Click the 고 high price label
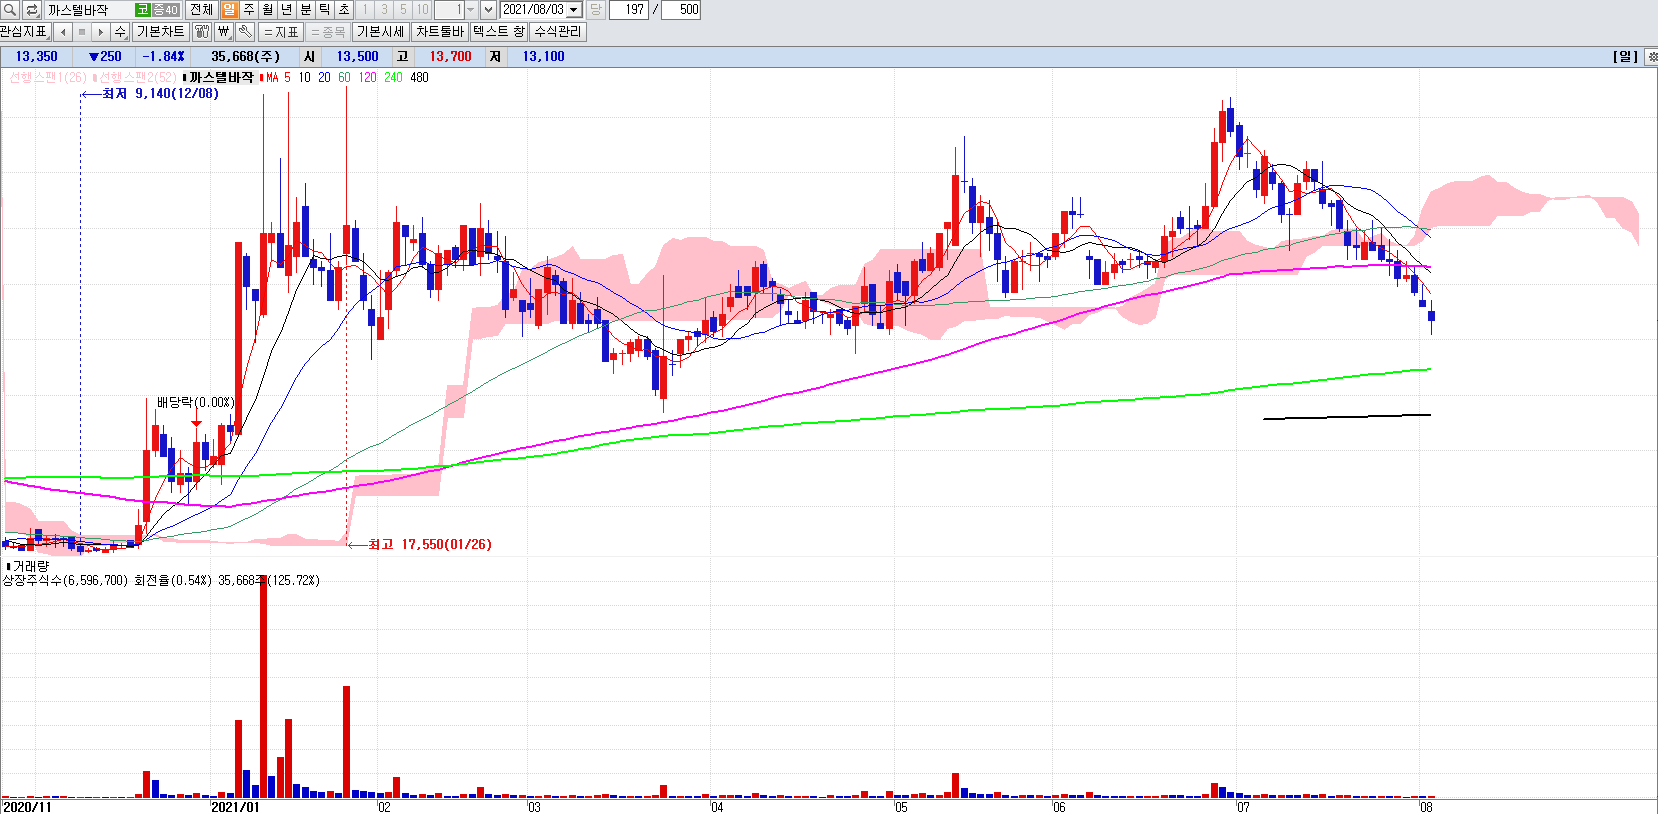Screen dimensions: 1658x814 tap(402, 57)
